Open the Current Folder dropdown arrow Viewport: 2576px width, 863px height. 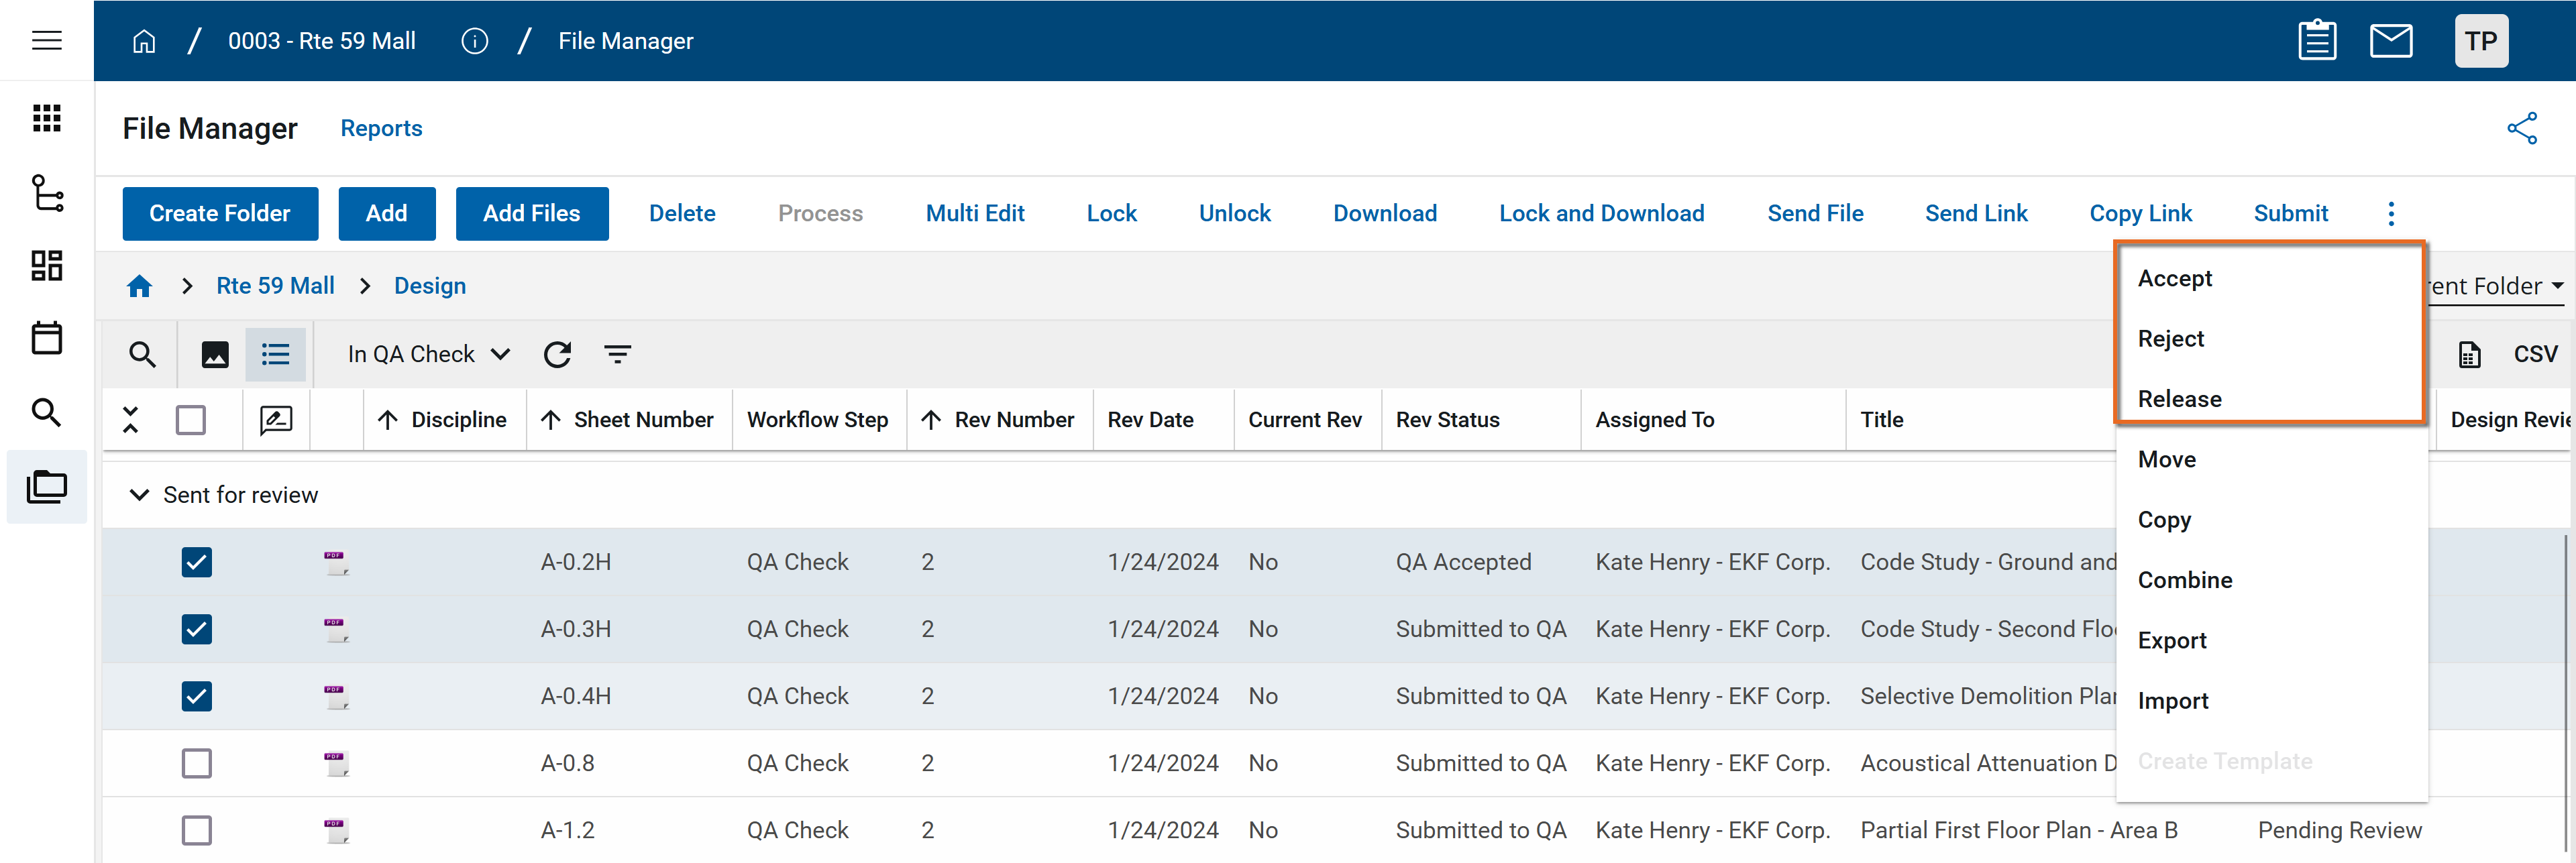pyautogui.click(x=2556, y=286)
